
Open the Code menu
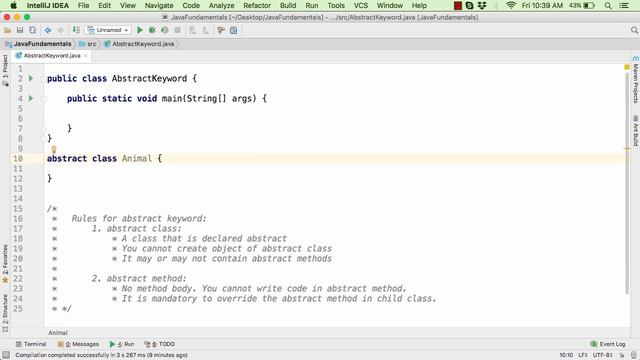point(191,5)
